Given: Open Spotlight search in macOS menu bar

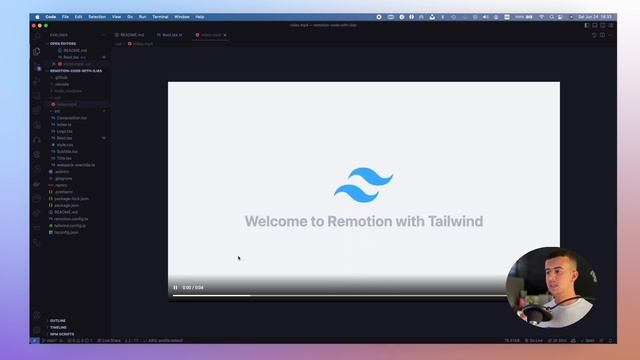Looking at the screenshot, I should pyautogui.click(x=551, y=17).
